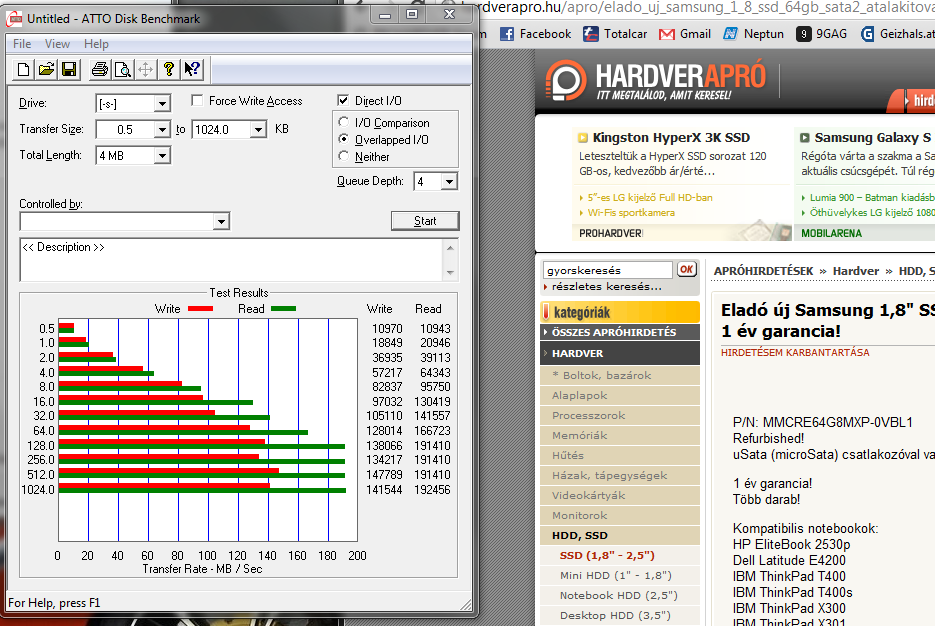Open the Help menu in ATTO
Viewport: 935px width, 626px height.
click(x=96, y=44)
